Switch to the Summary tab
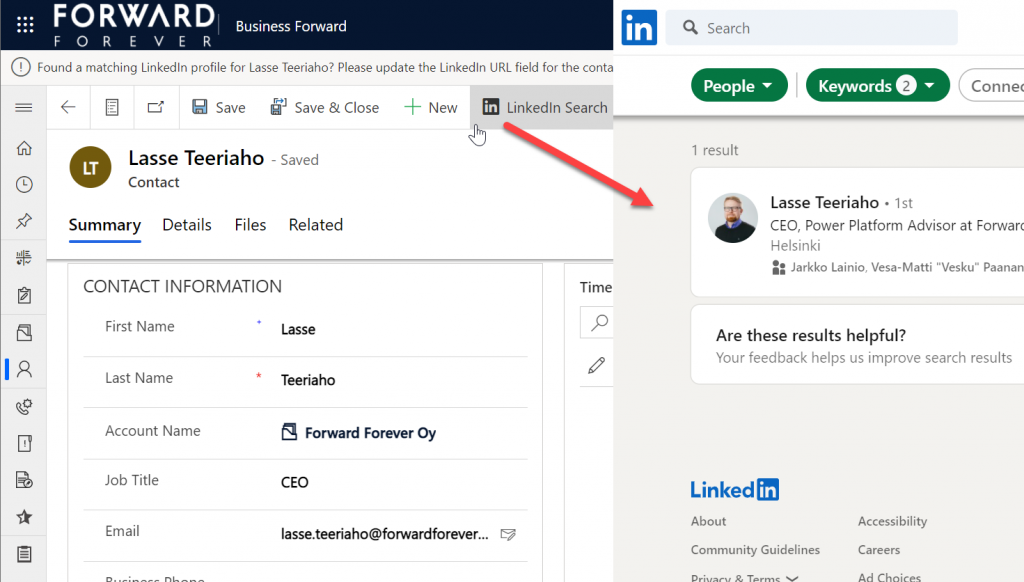This screenshot has width=1024, height=582. 104,225
